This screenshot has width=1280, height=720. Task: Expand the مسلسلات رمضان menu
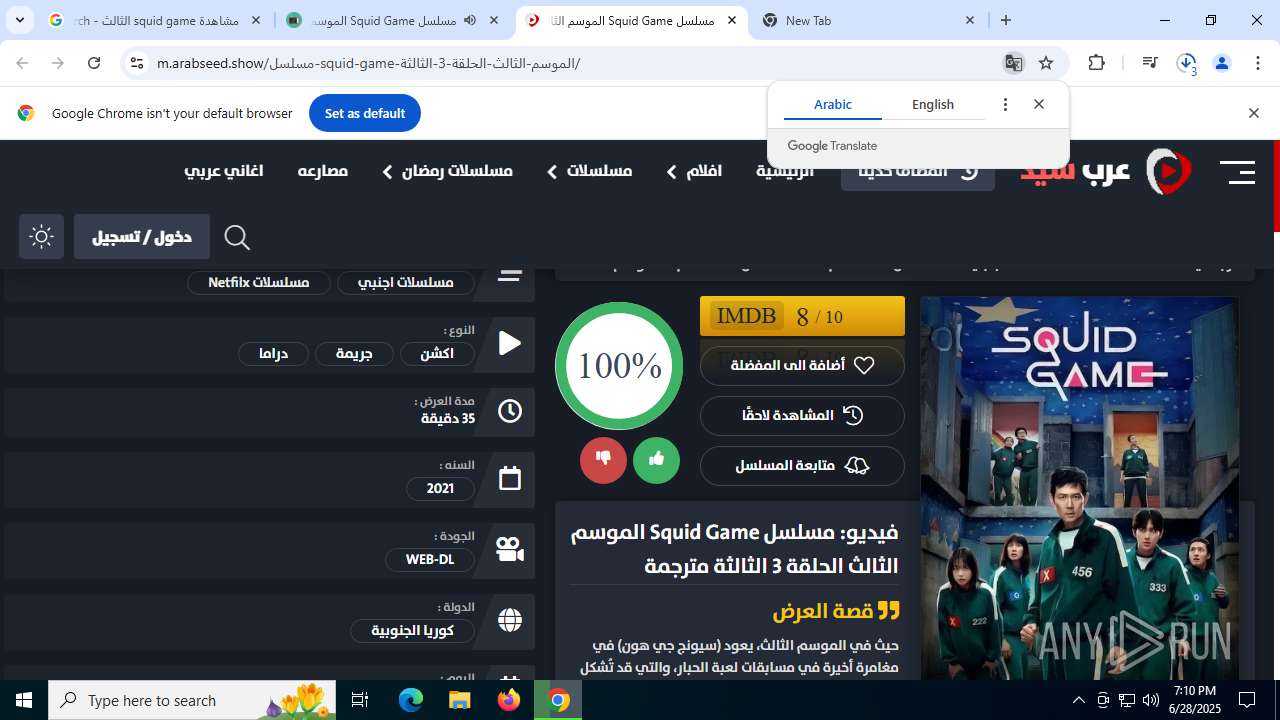tap(447, 171)
